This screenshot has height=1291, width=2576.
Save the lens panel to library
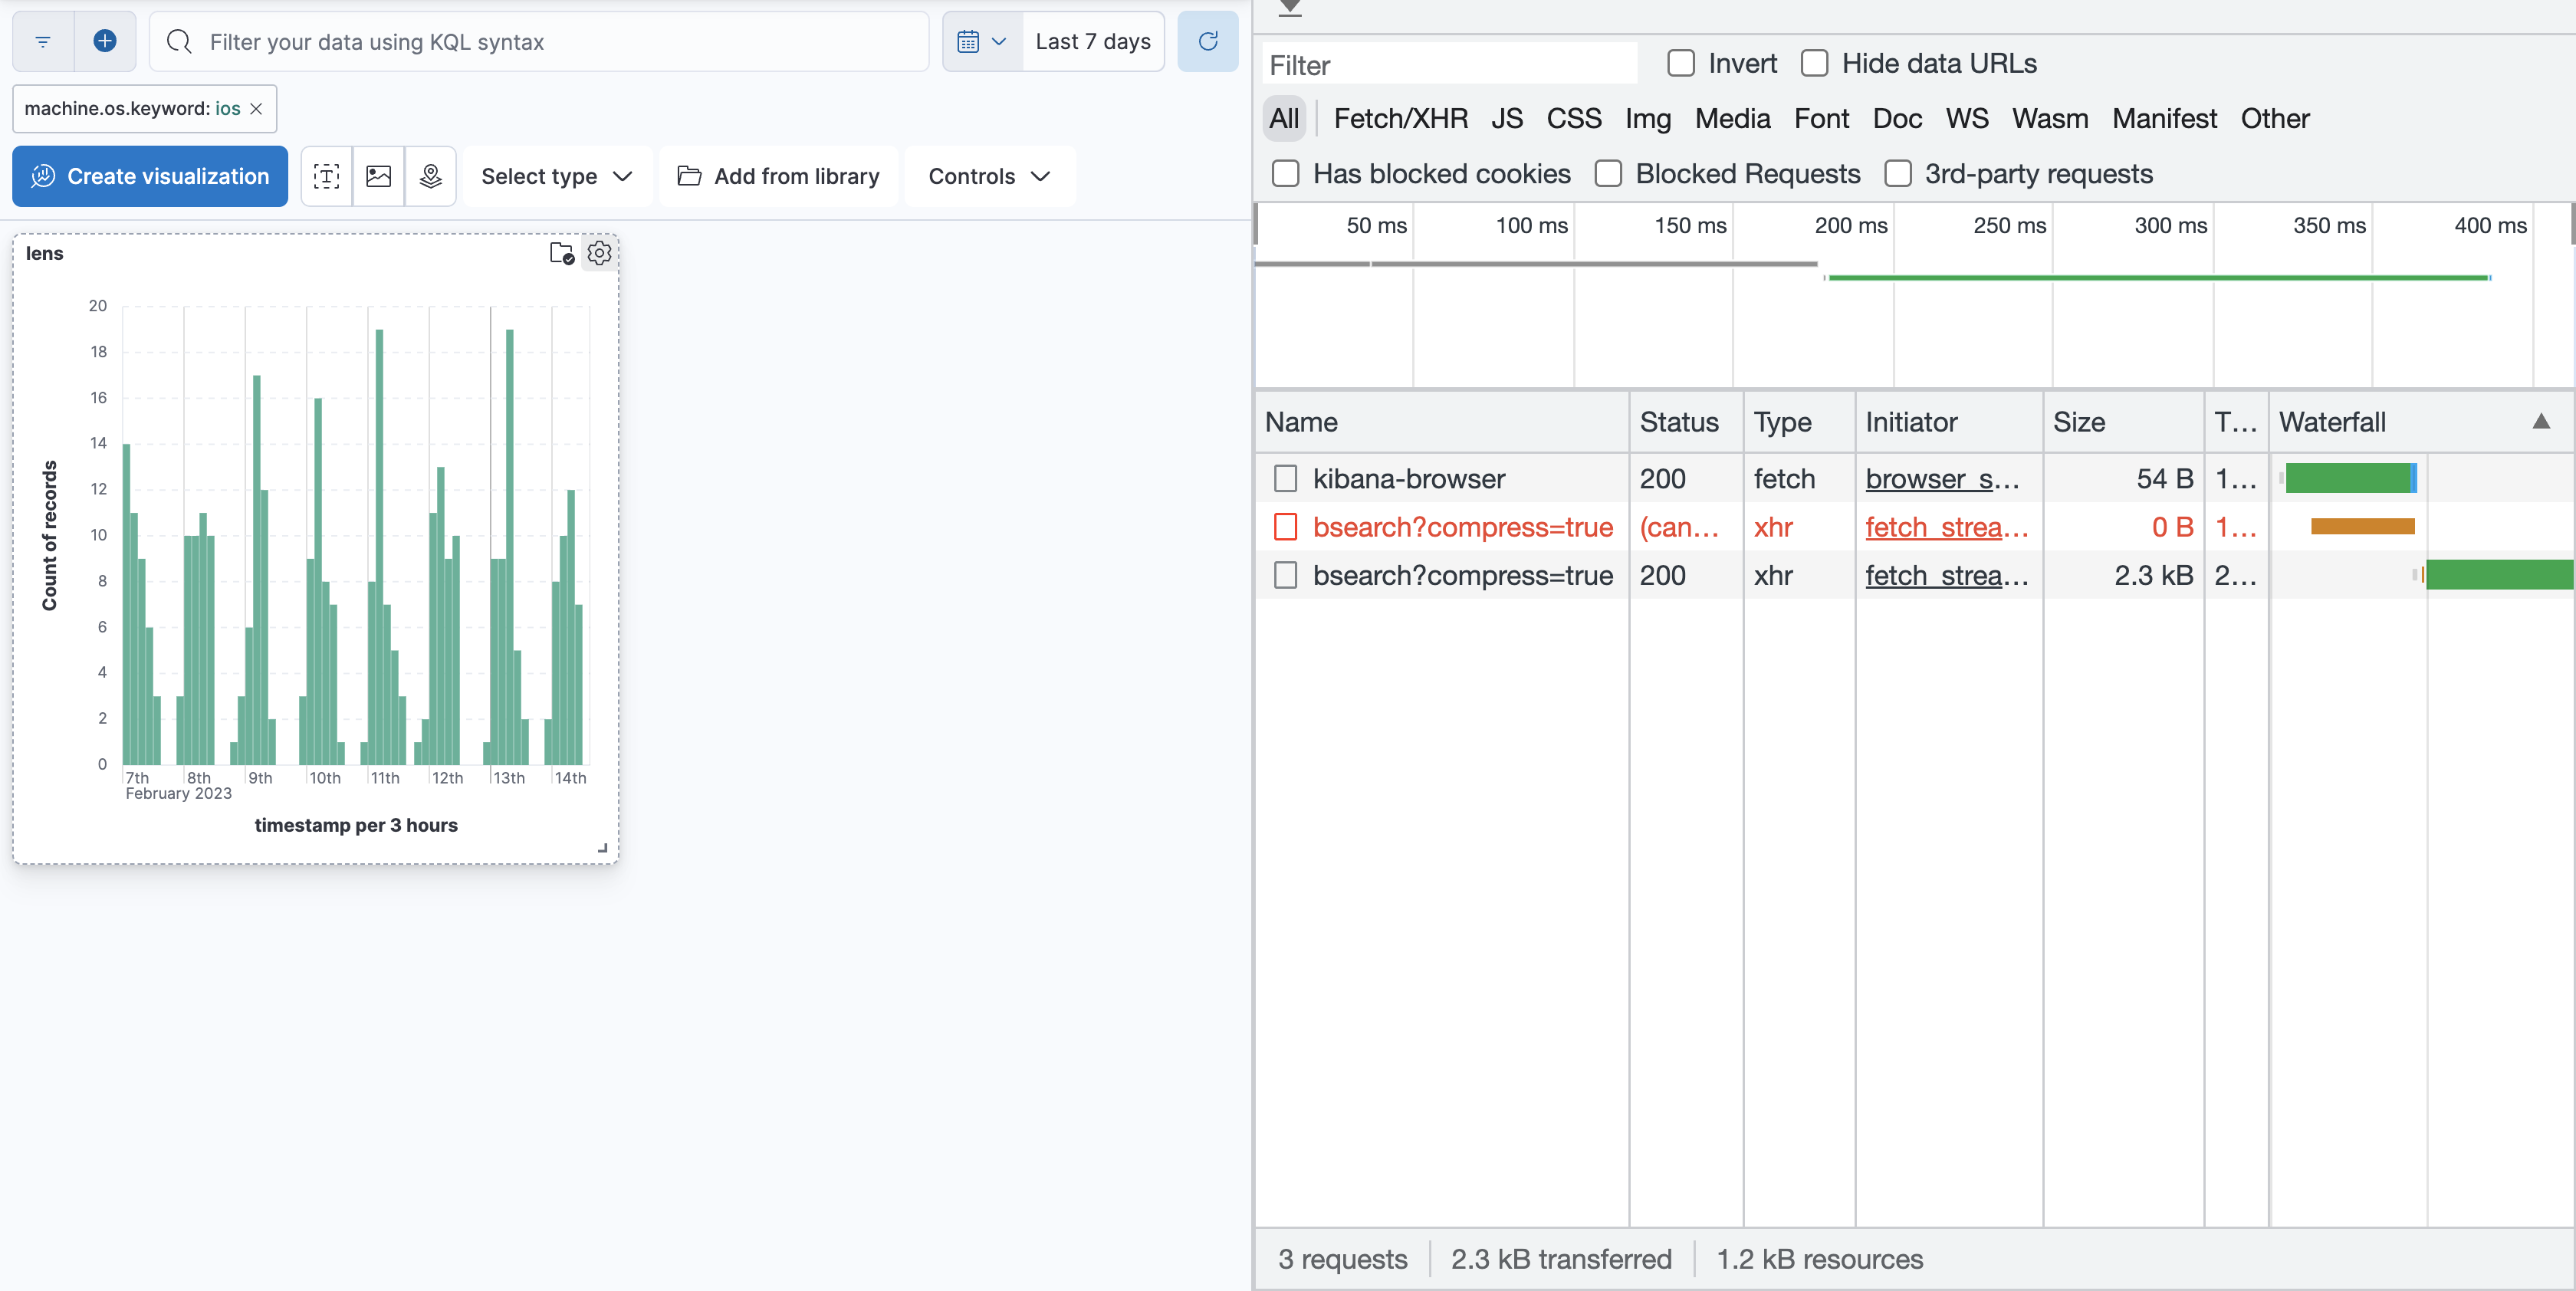pyautogui.click(x=561, y=253)
